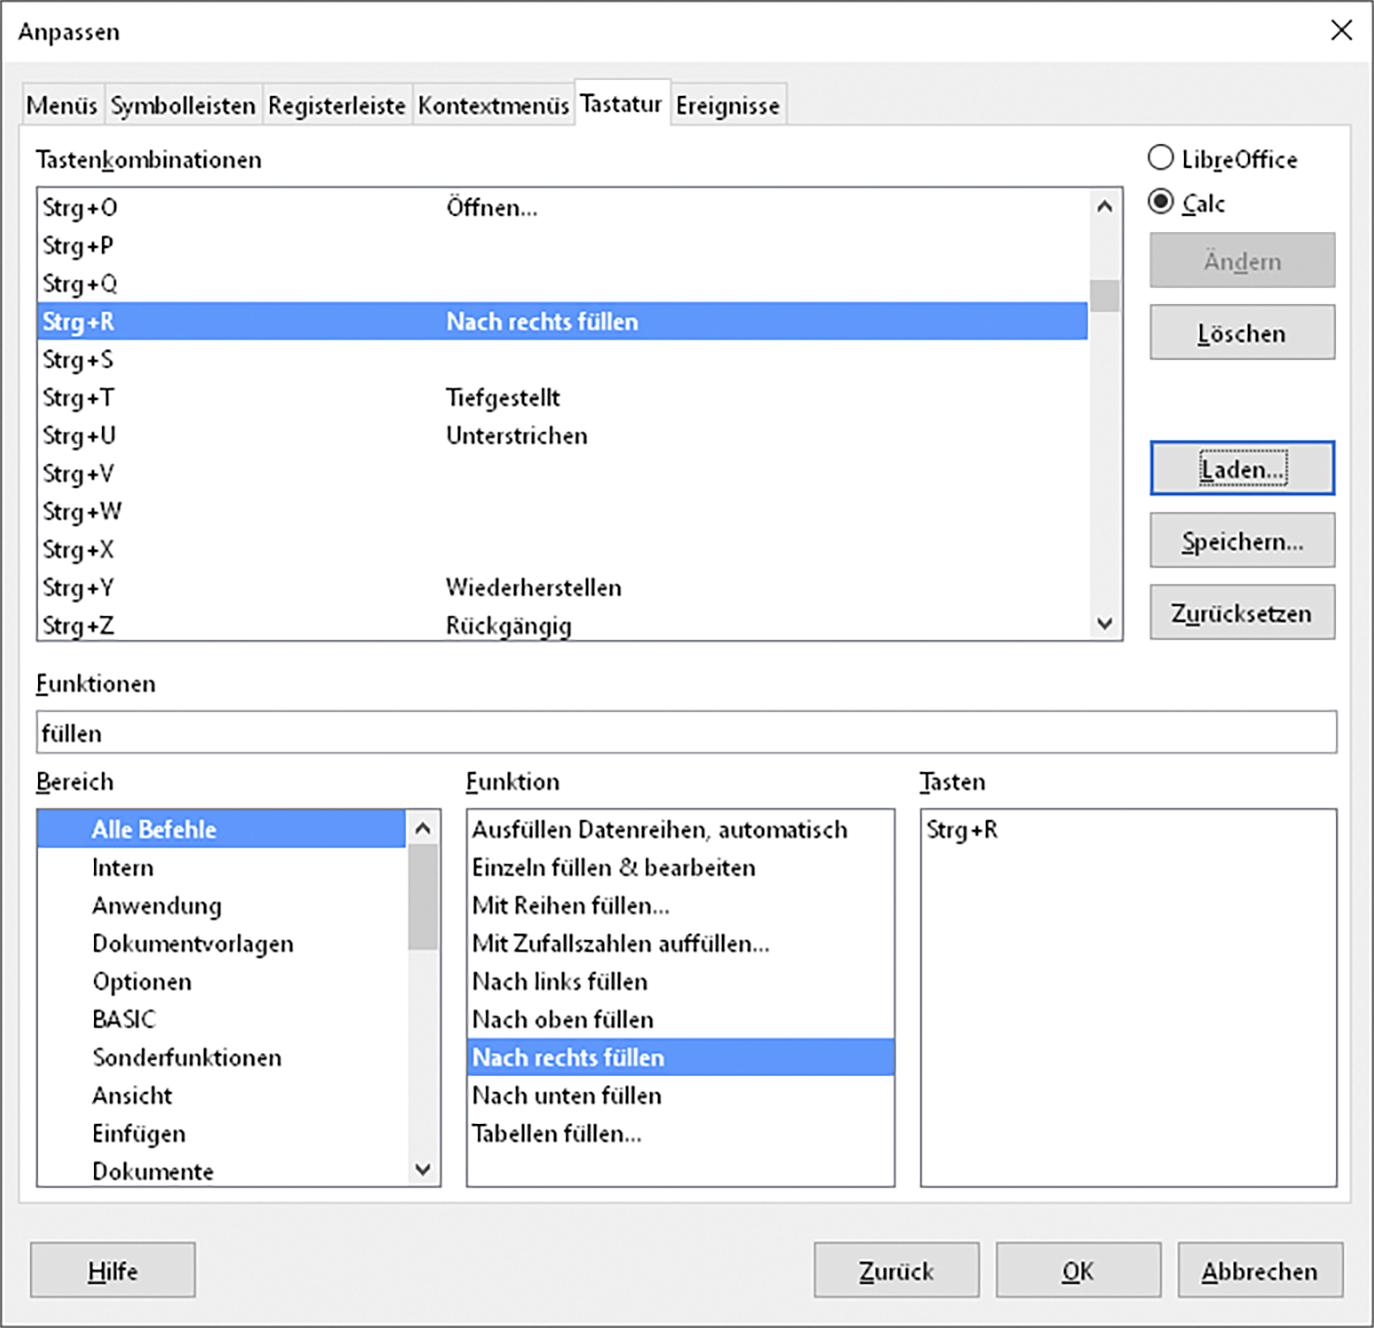This screenshot has height=1328, width=1374.
Task: Select function Nach oben füllen
Action: (x=680, y=1019)
